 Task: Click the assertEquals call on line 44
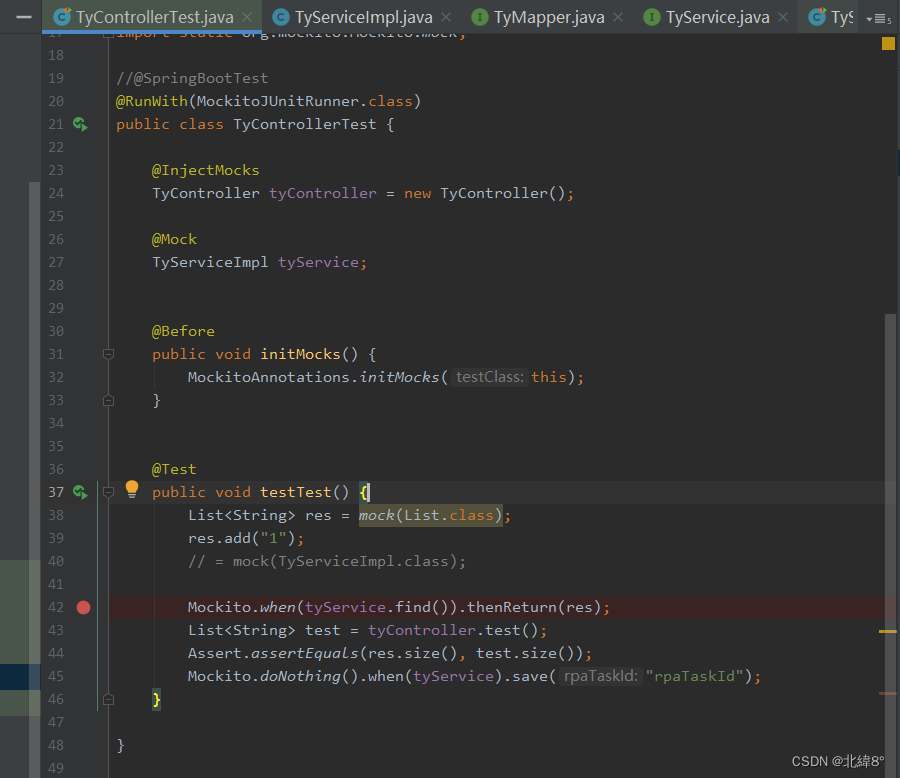pos(305,653)
